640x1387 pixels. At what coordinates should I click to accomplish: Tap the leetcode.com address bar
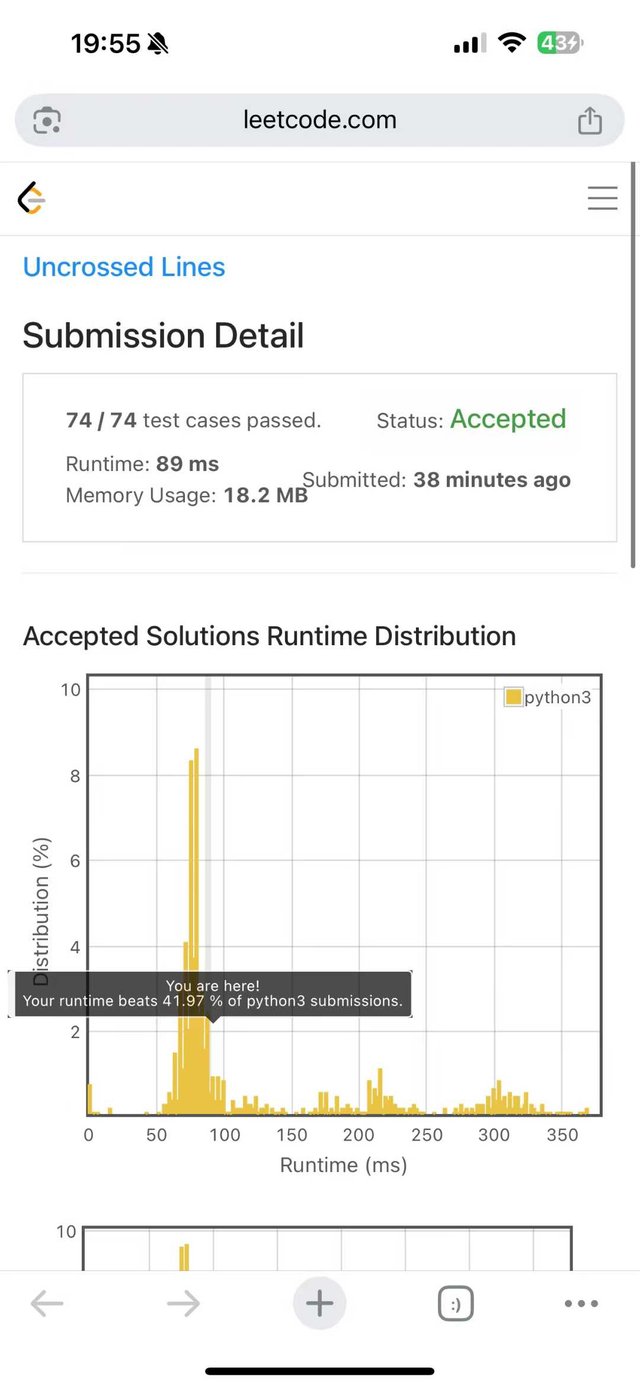[320, 120]
